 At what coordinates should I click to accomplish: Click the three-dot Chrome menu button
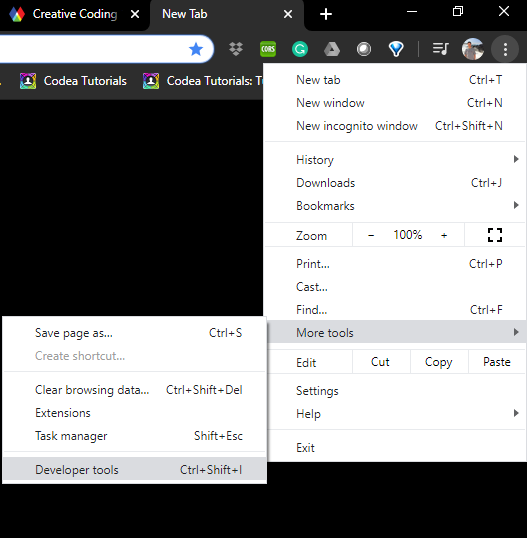pos(505,49)
